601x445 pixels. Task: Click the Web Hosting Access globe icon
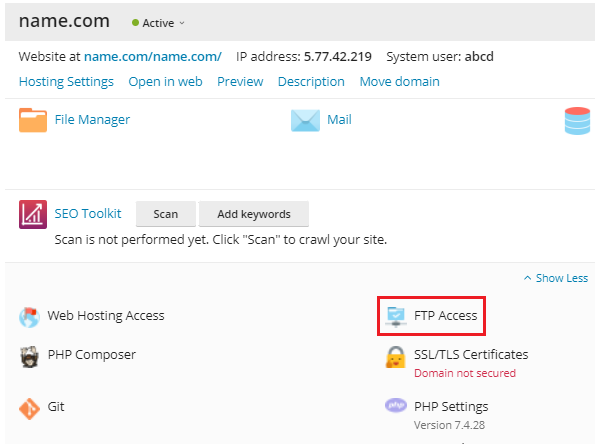pyautogui.click(x=30, y=317)
